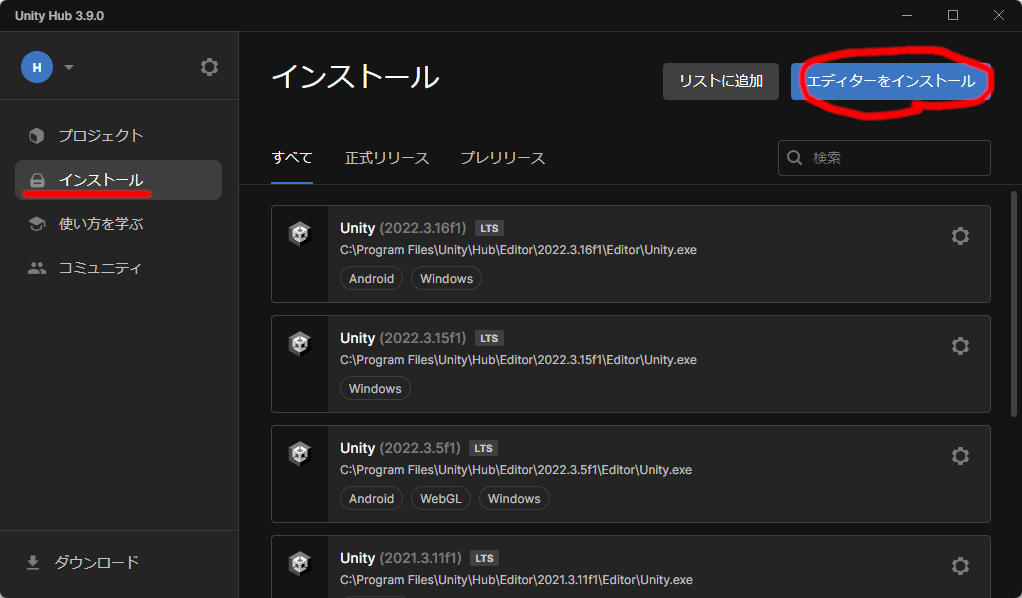1022x598 pixels.
Task: Open settings gear for Unity 2022.3.5f1
Action: (x=960, y=456)
